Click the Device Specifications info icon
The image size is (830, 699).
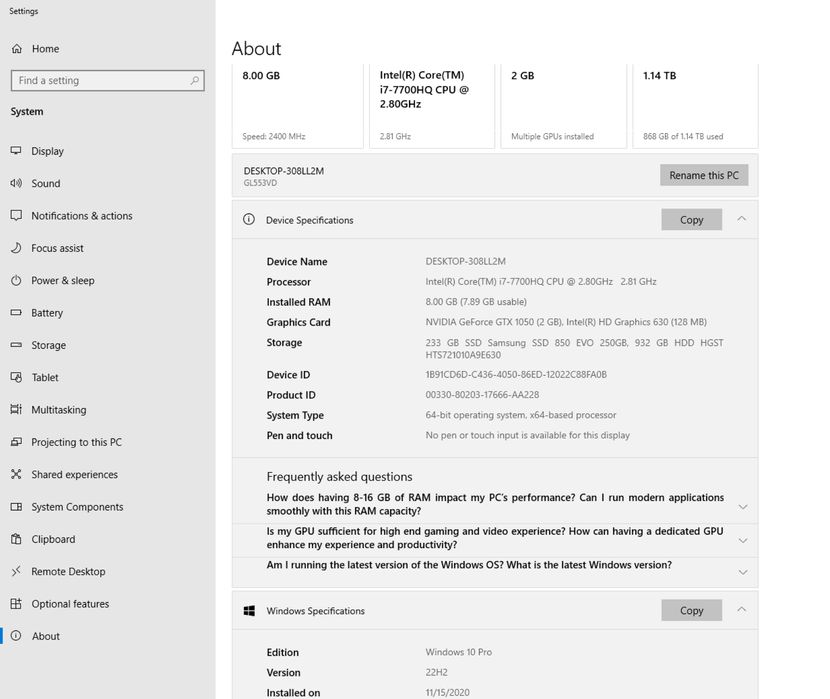point(249,220)
